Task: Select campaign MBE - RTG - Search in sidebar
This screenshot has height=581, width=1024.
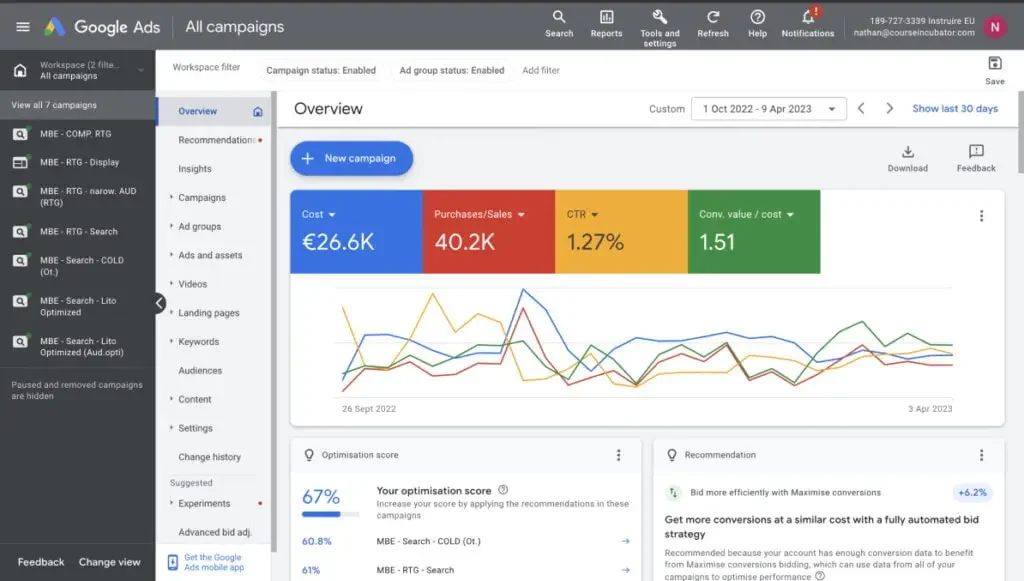Action: point(77,232)
